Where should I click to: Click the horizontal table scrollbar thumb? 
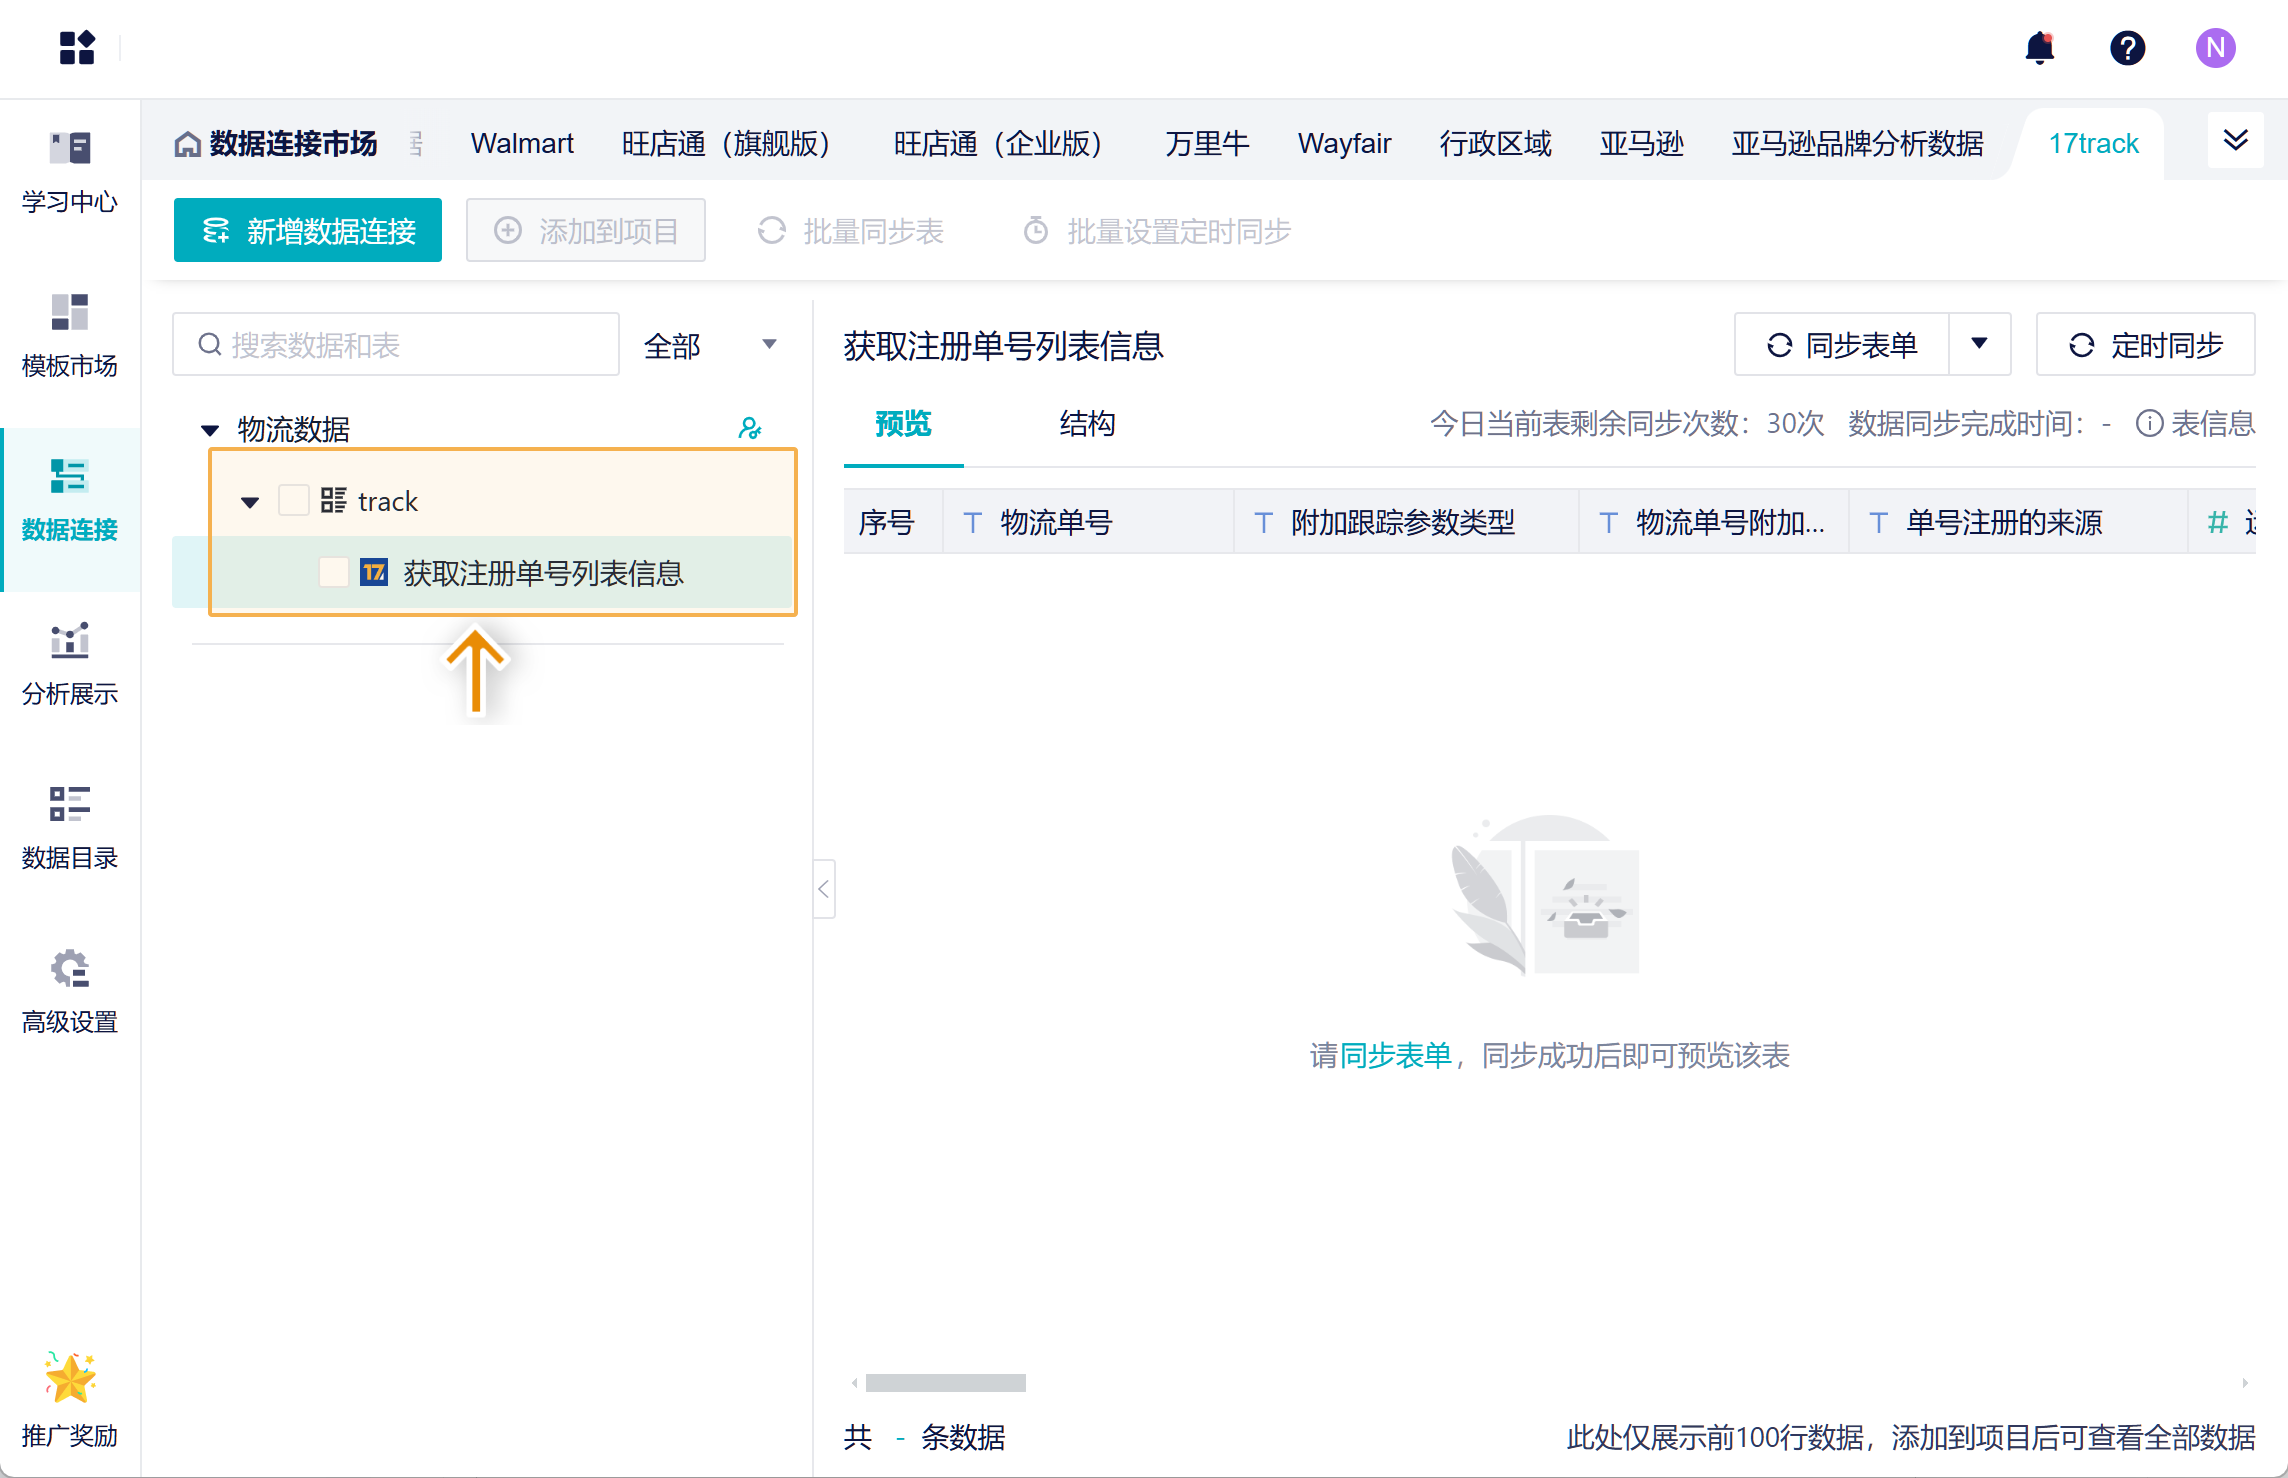tap(945, 1383)
